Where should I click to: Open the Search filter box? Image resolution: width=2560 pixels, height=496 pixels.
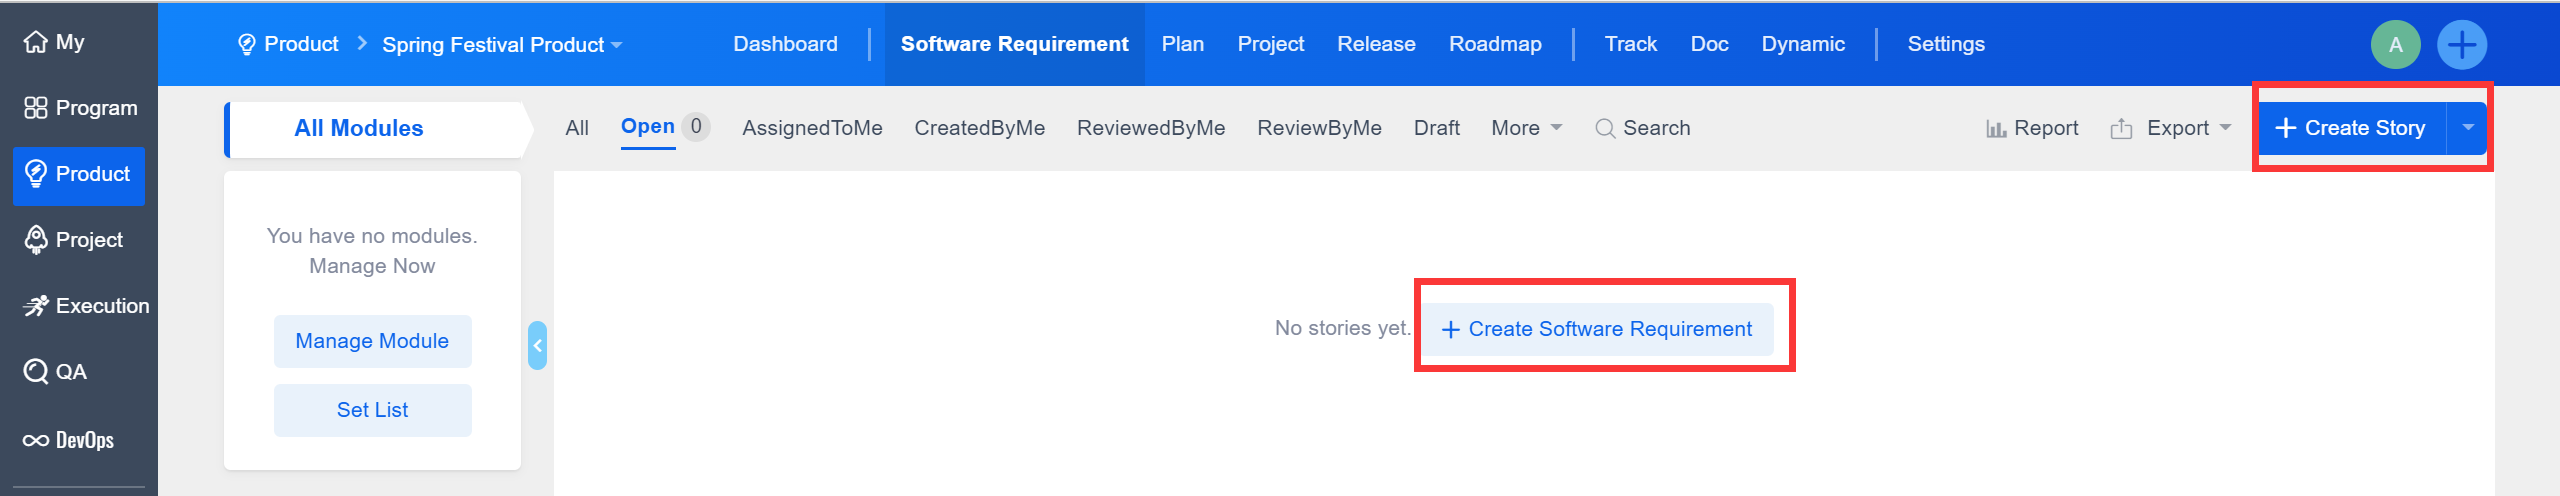click(x=1643, y=128)
